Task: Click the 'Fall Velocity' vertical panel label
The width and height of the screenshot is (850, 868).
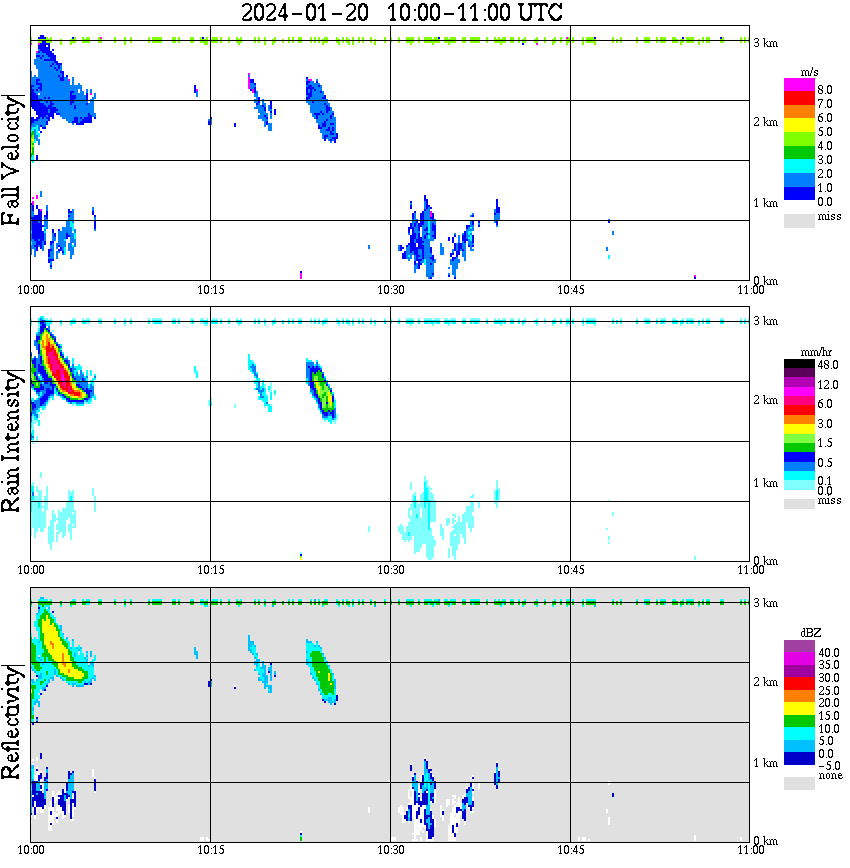Action: [12, 160]
